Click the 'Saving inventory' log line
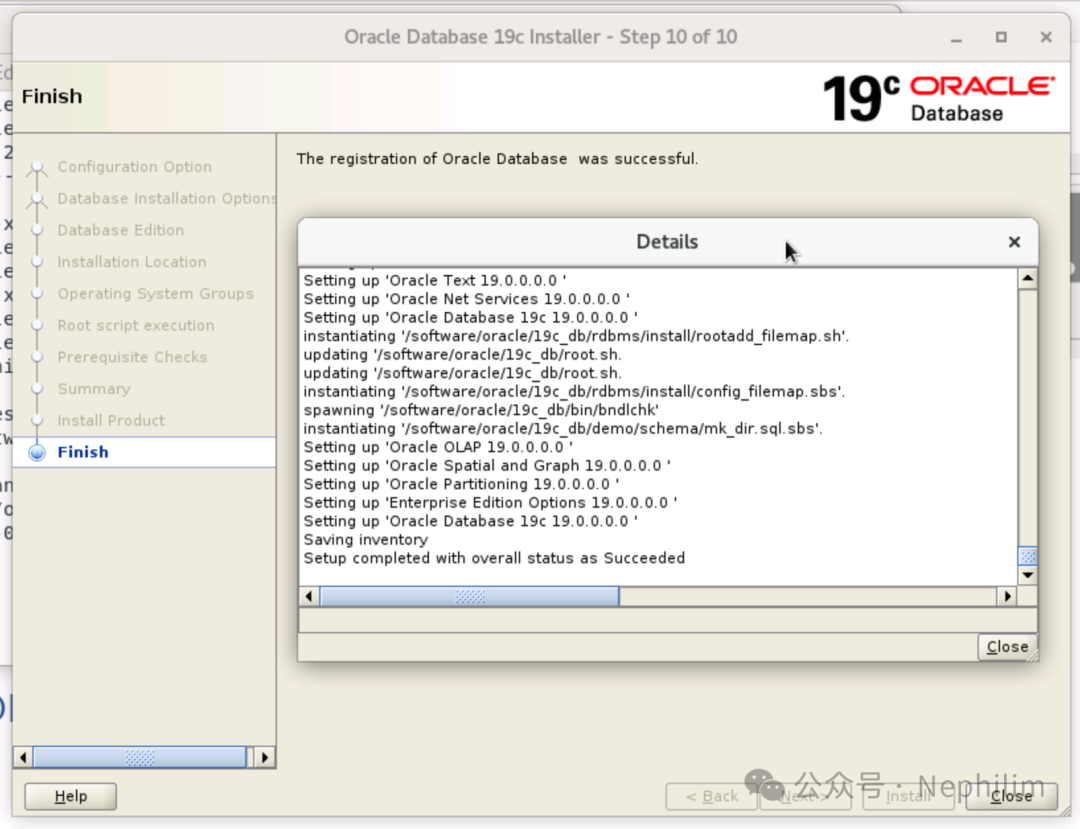 click(x=365, y=539)
